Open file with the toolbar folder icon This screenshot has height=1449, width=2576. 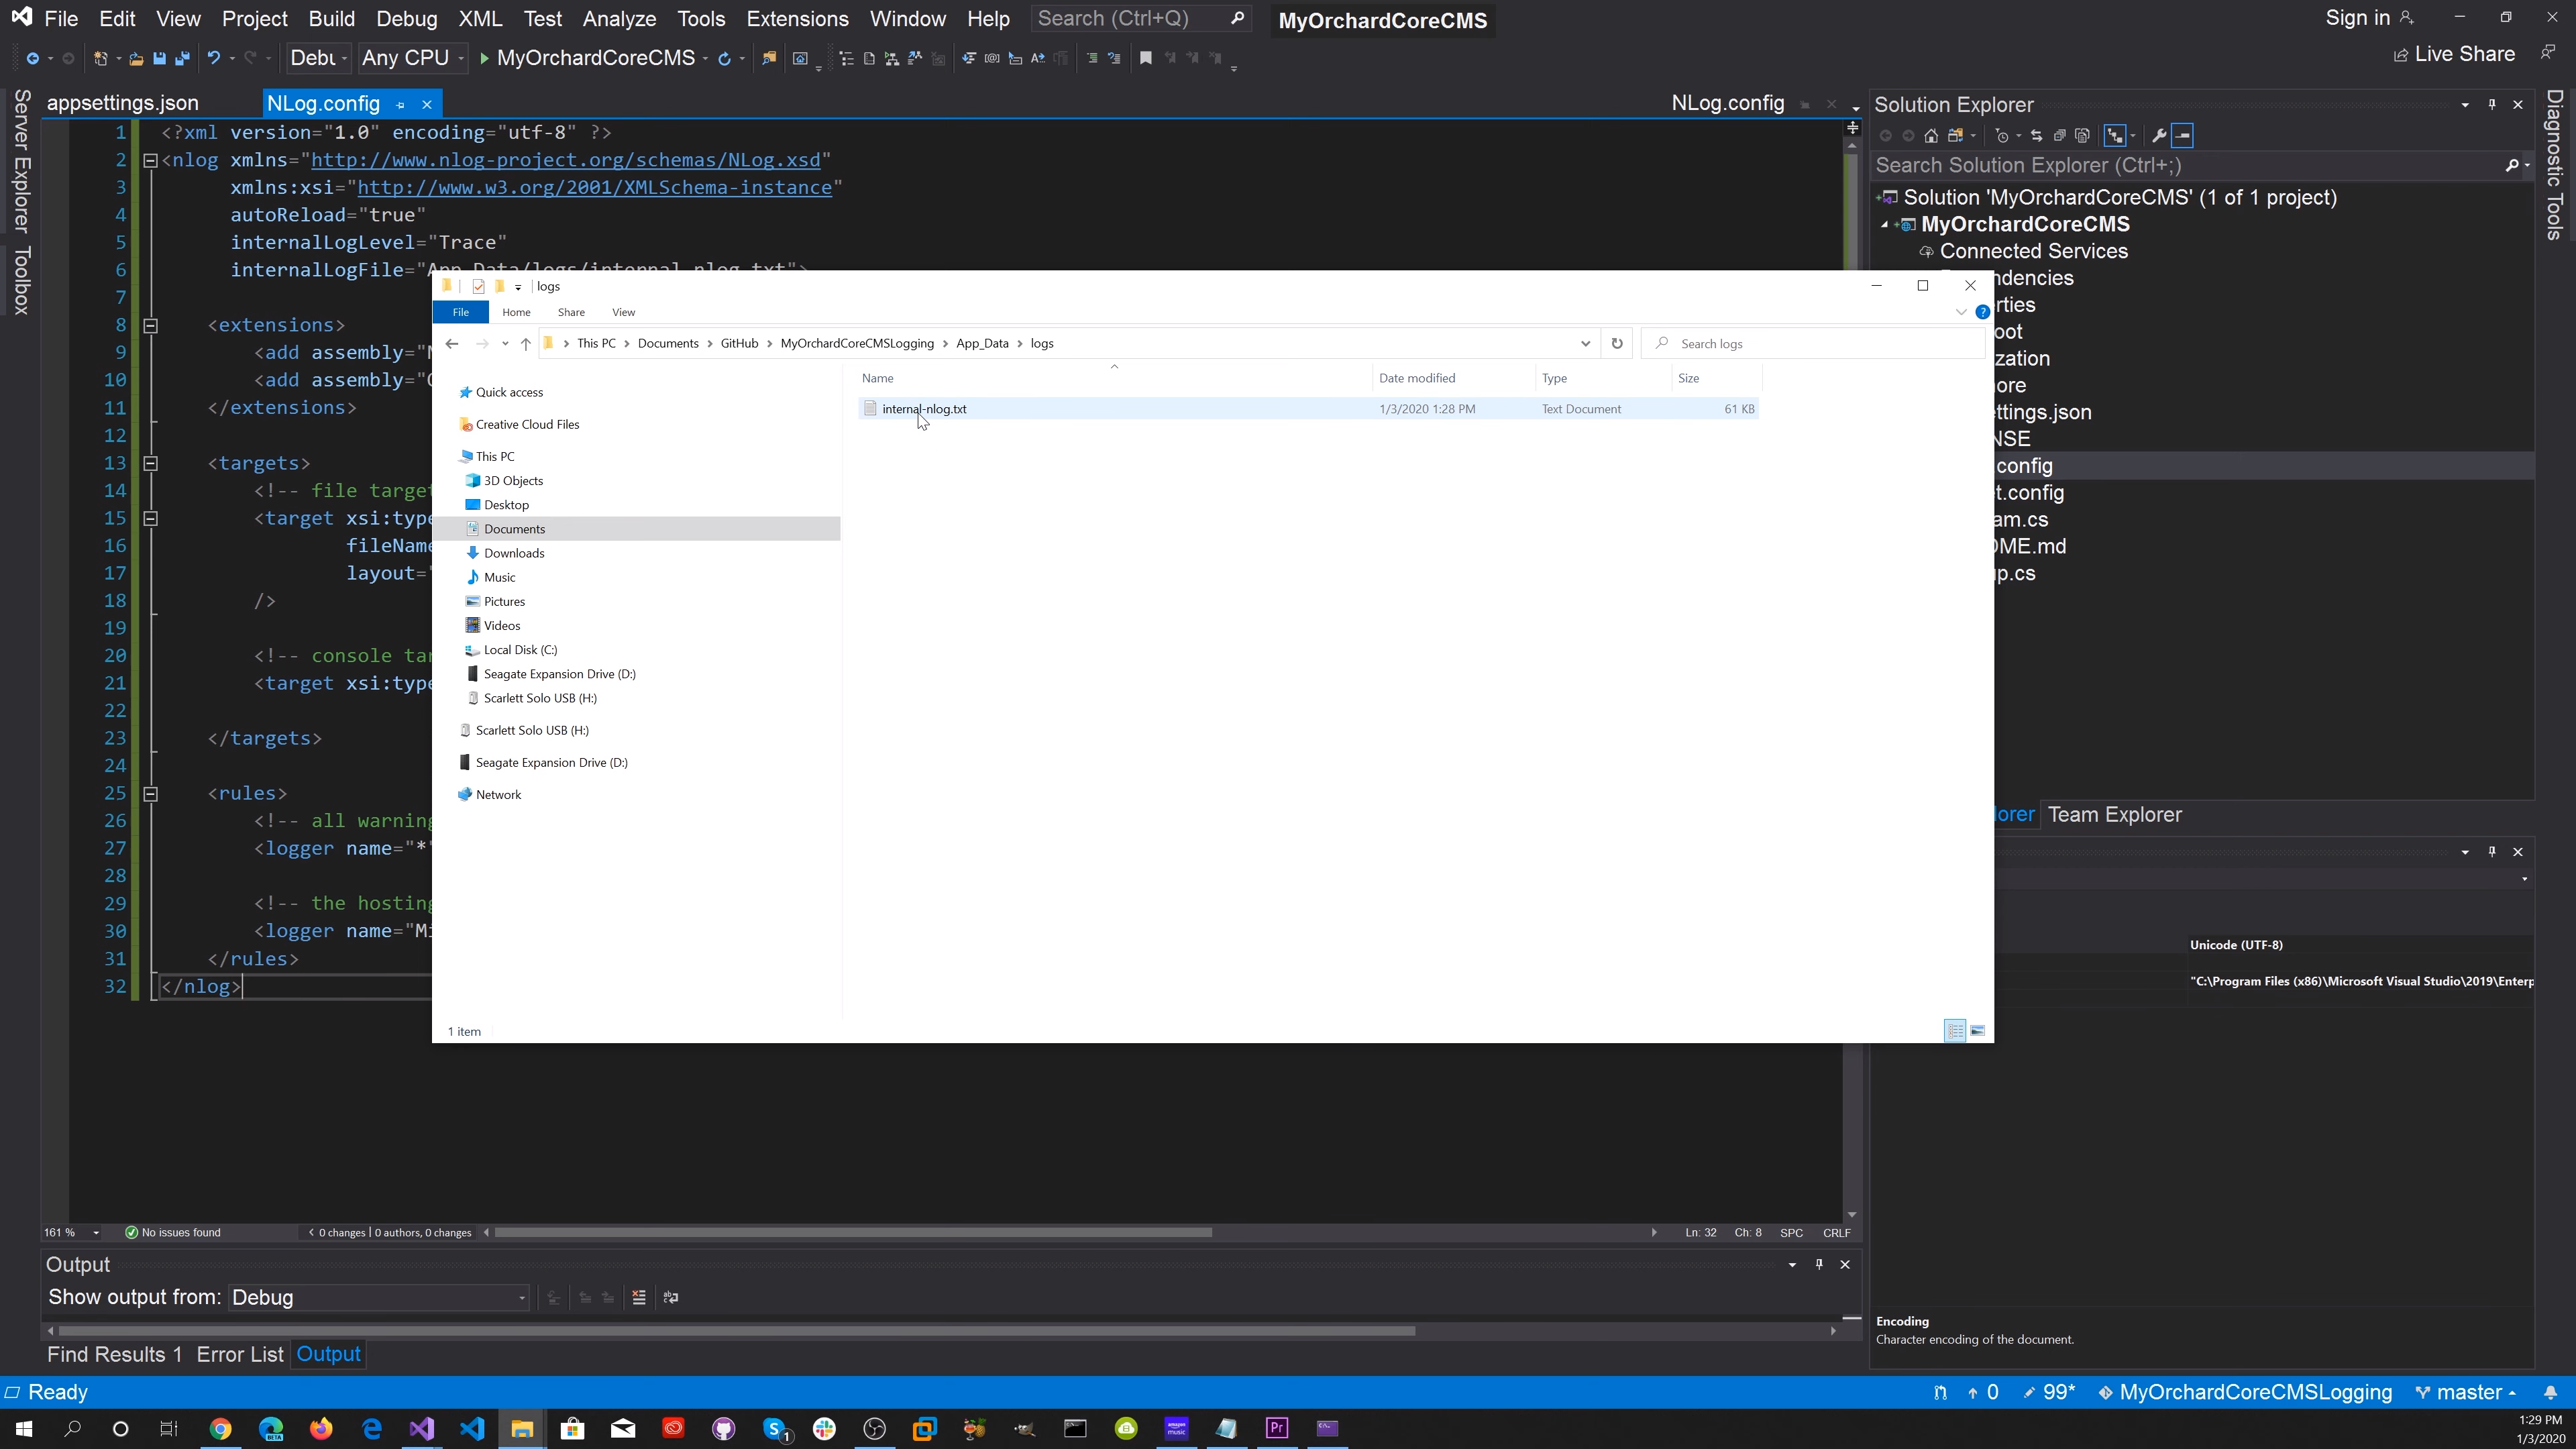pos(136,59)
